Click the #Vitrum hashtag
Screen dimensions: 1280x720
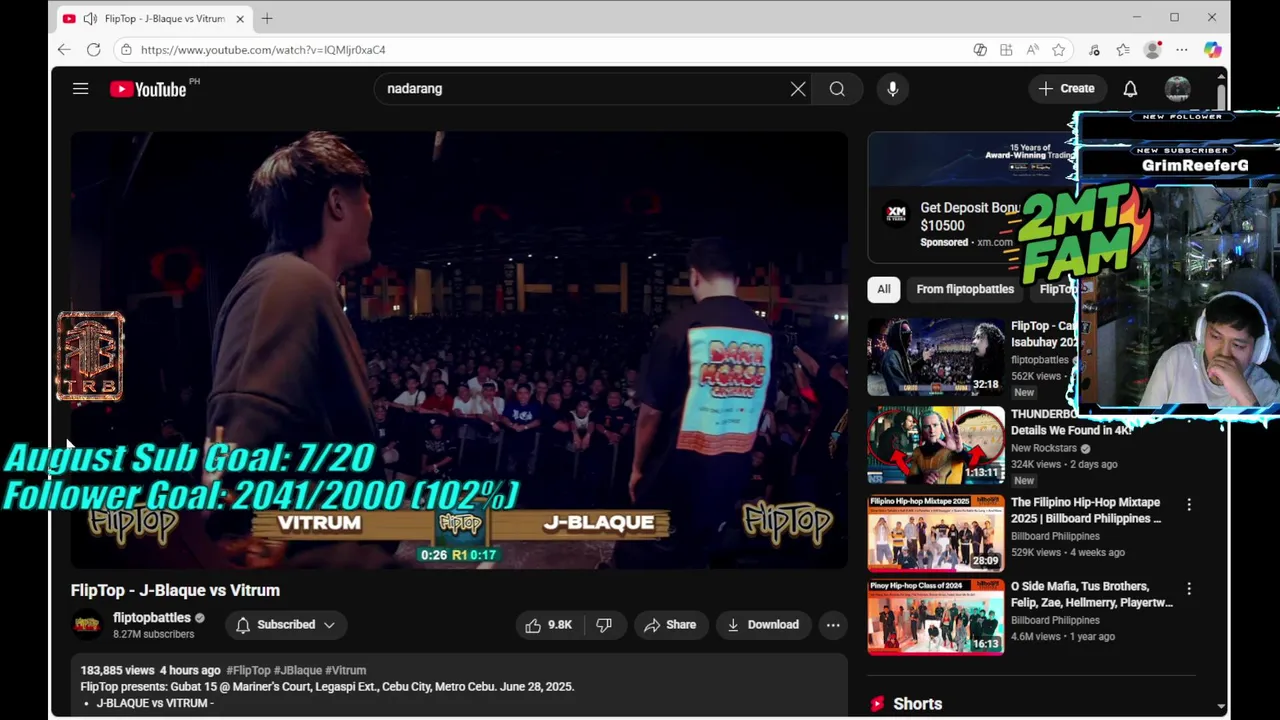[346, 671]
